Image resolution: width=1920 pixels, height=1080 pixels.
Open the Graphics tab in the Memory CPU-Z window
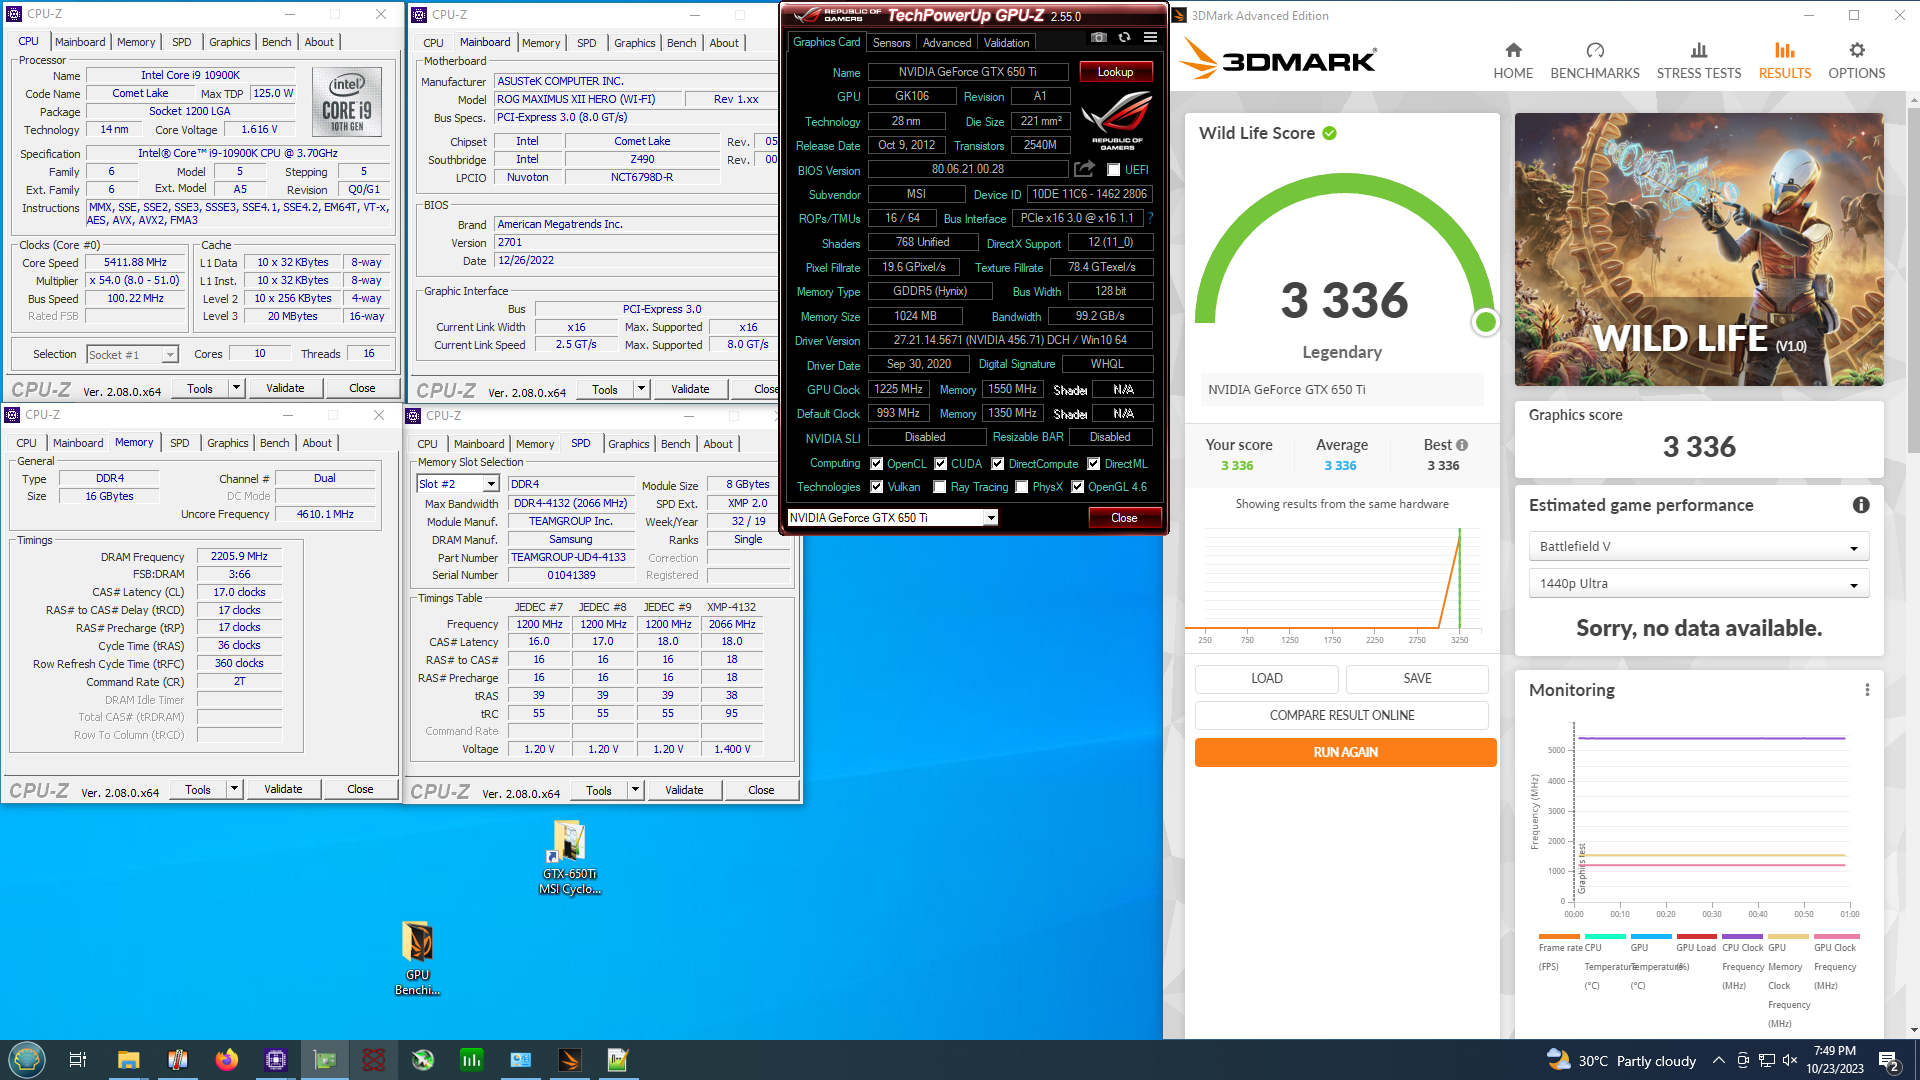(227, 443)
